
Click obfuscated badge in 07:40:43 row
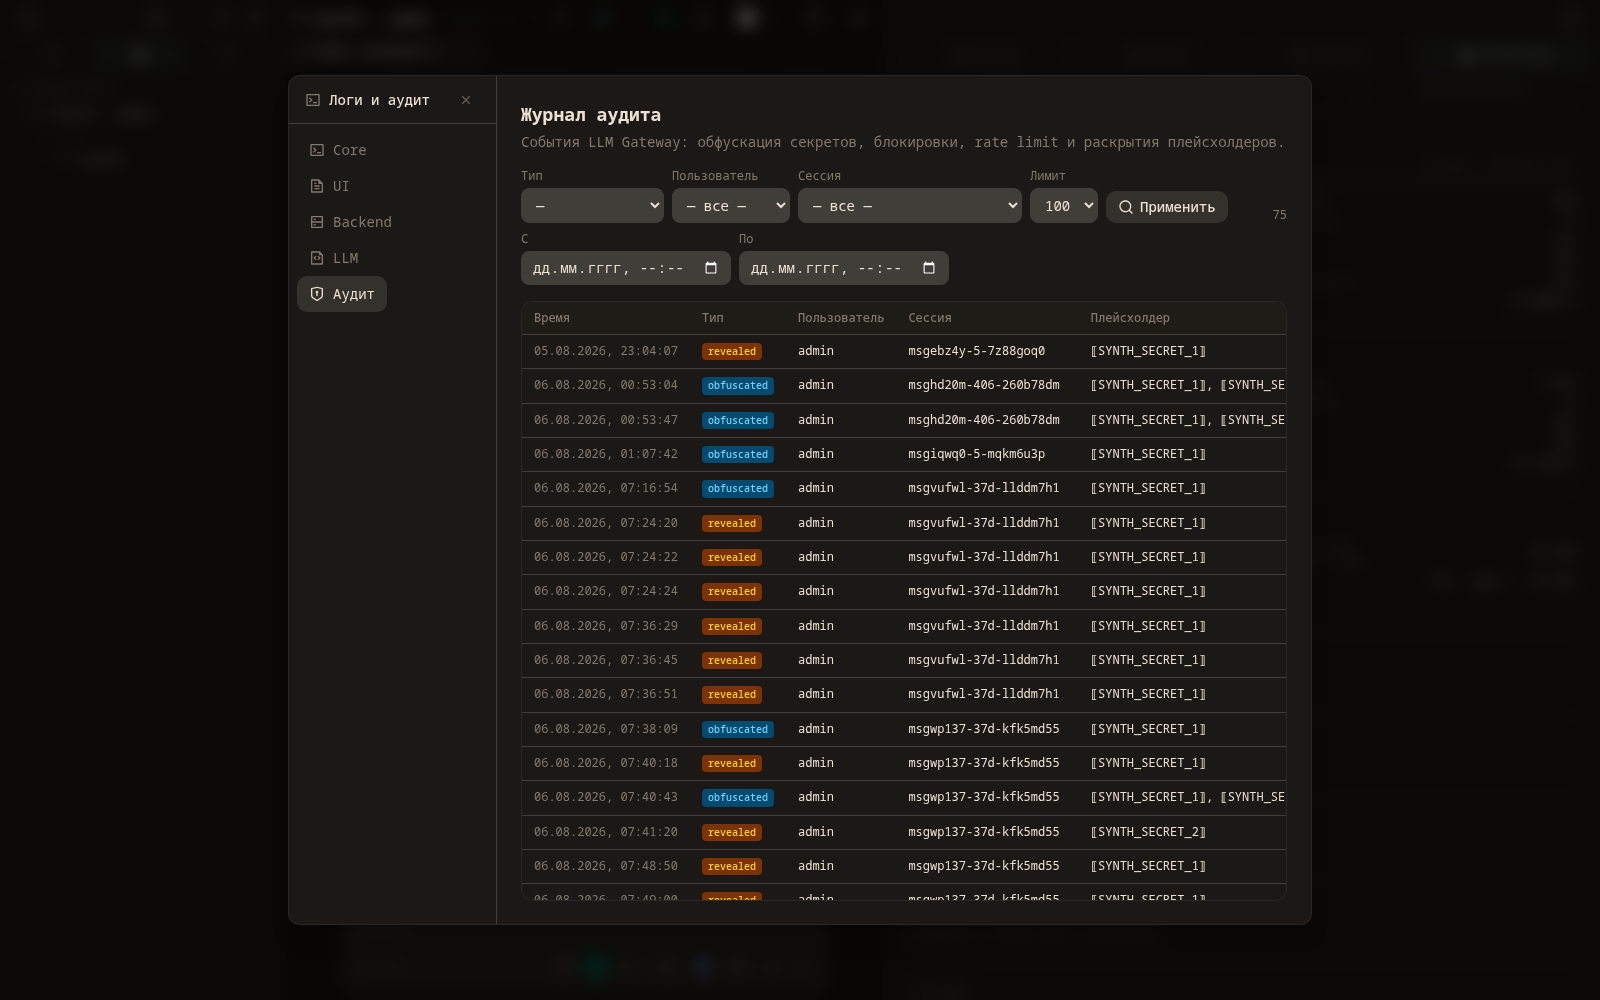coord(738,798)
